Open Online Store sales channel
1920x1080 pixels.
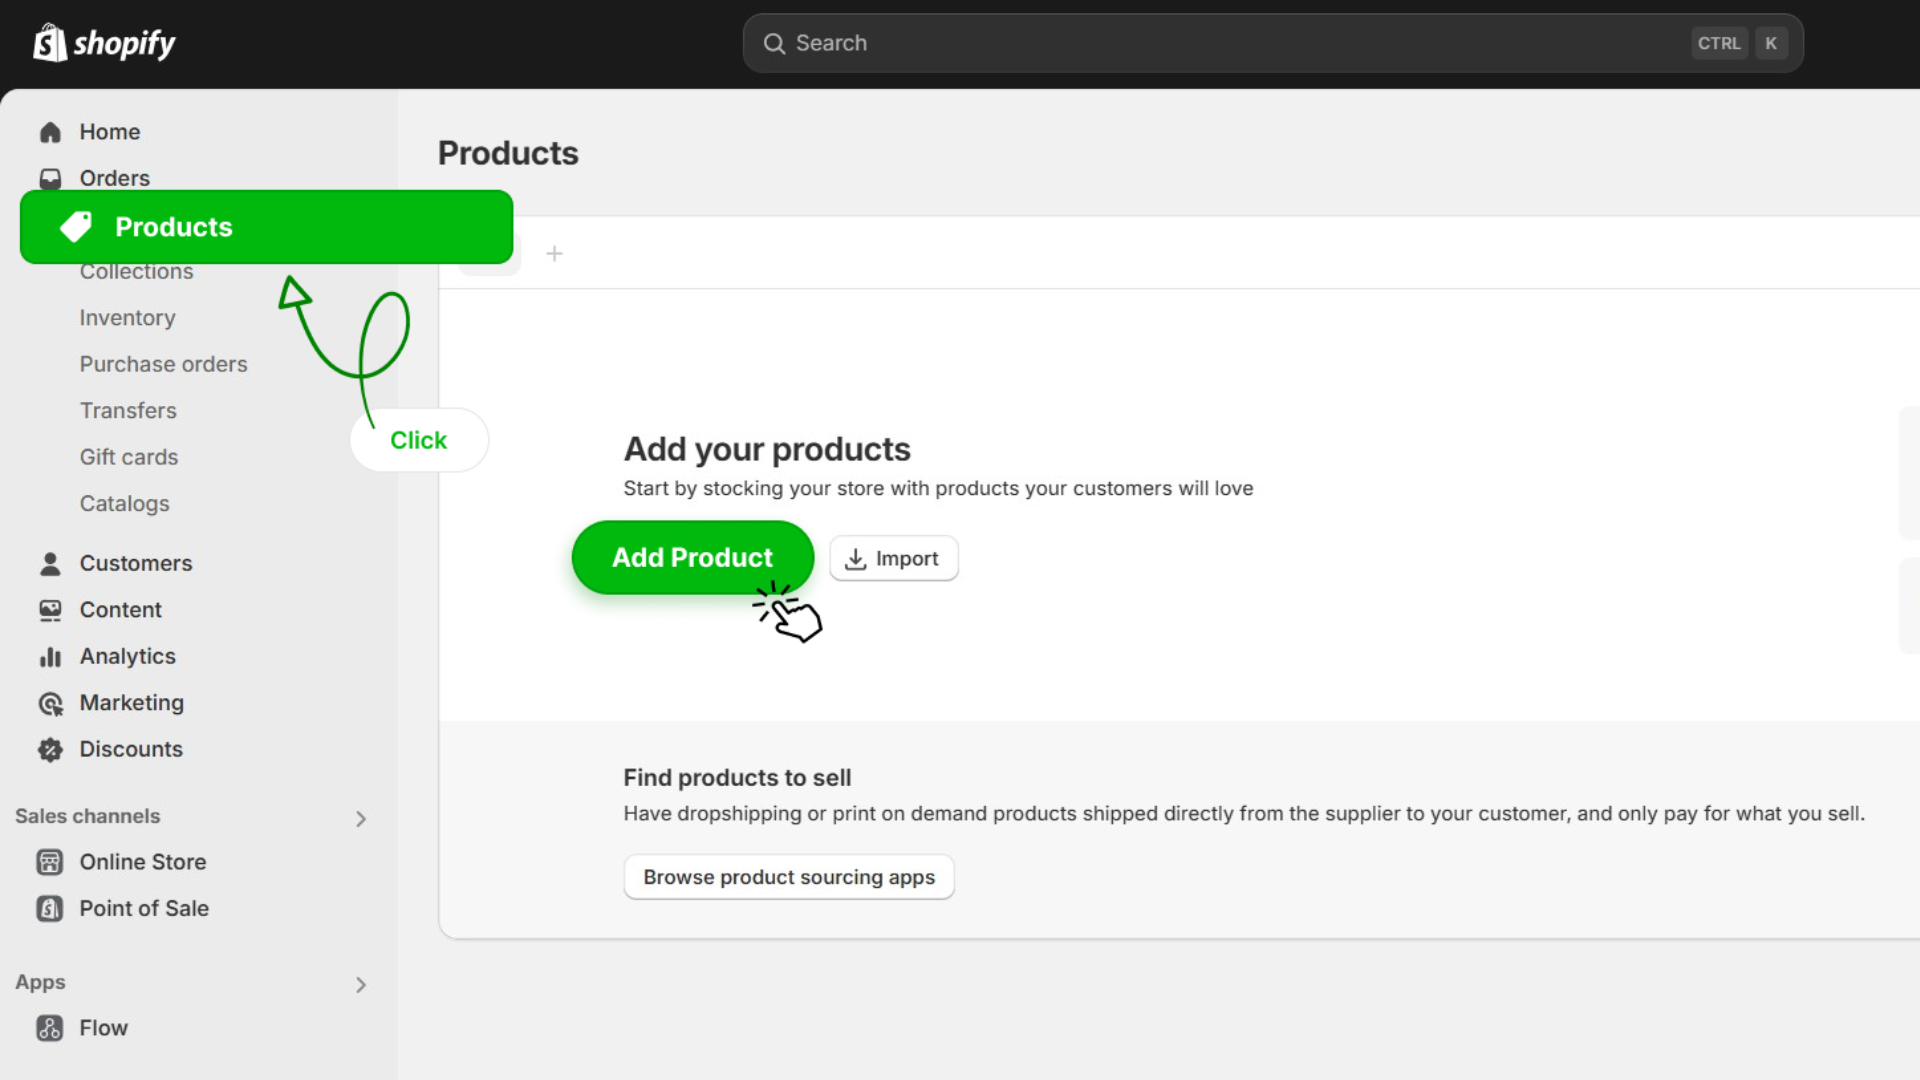click(x=143, y=862)
